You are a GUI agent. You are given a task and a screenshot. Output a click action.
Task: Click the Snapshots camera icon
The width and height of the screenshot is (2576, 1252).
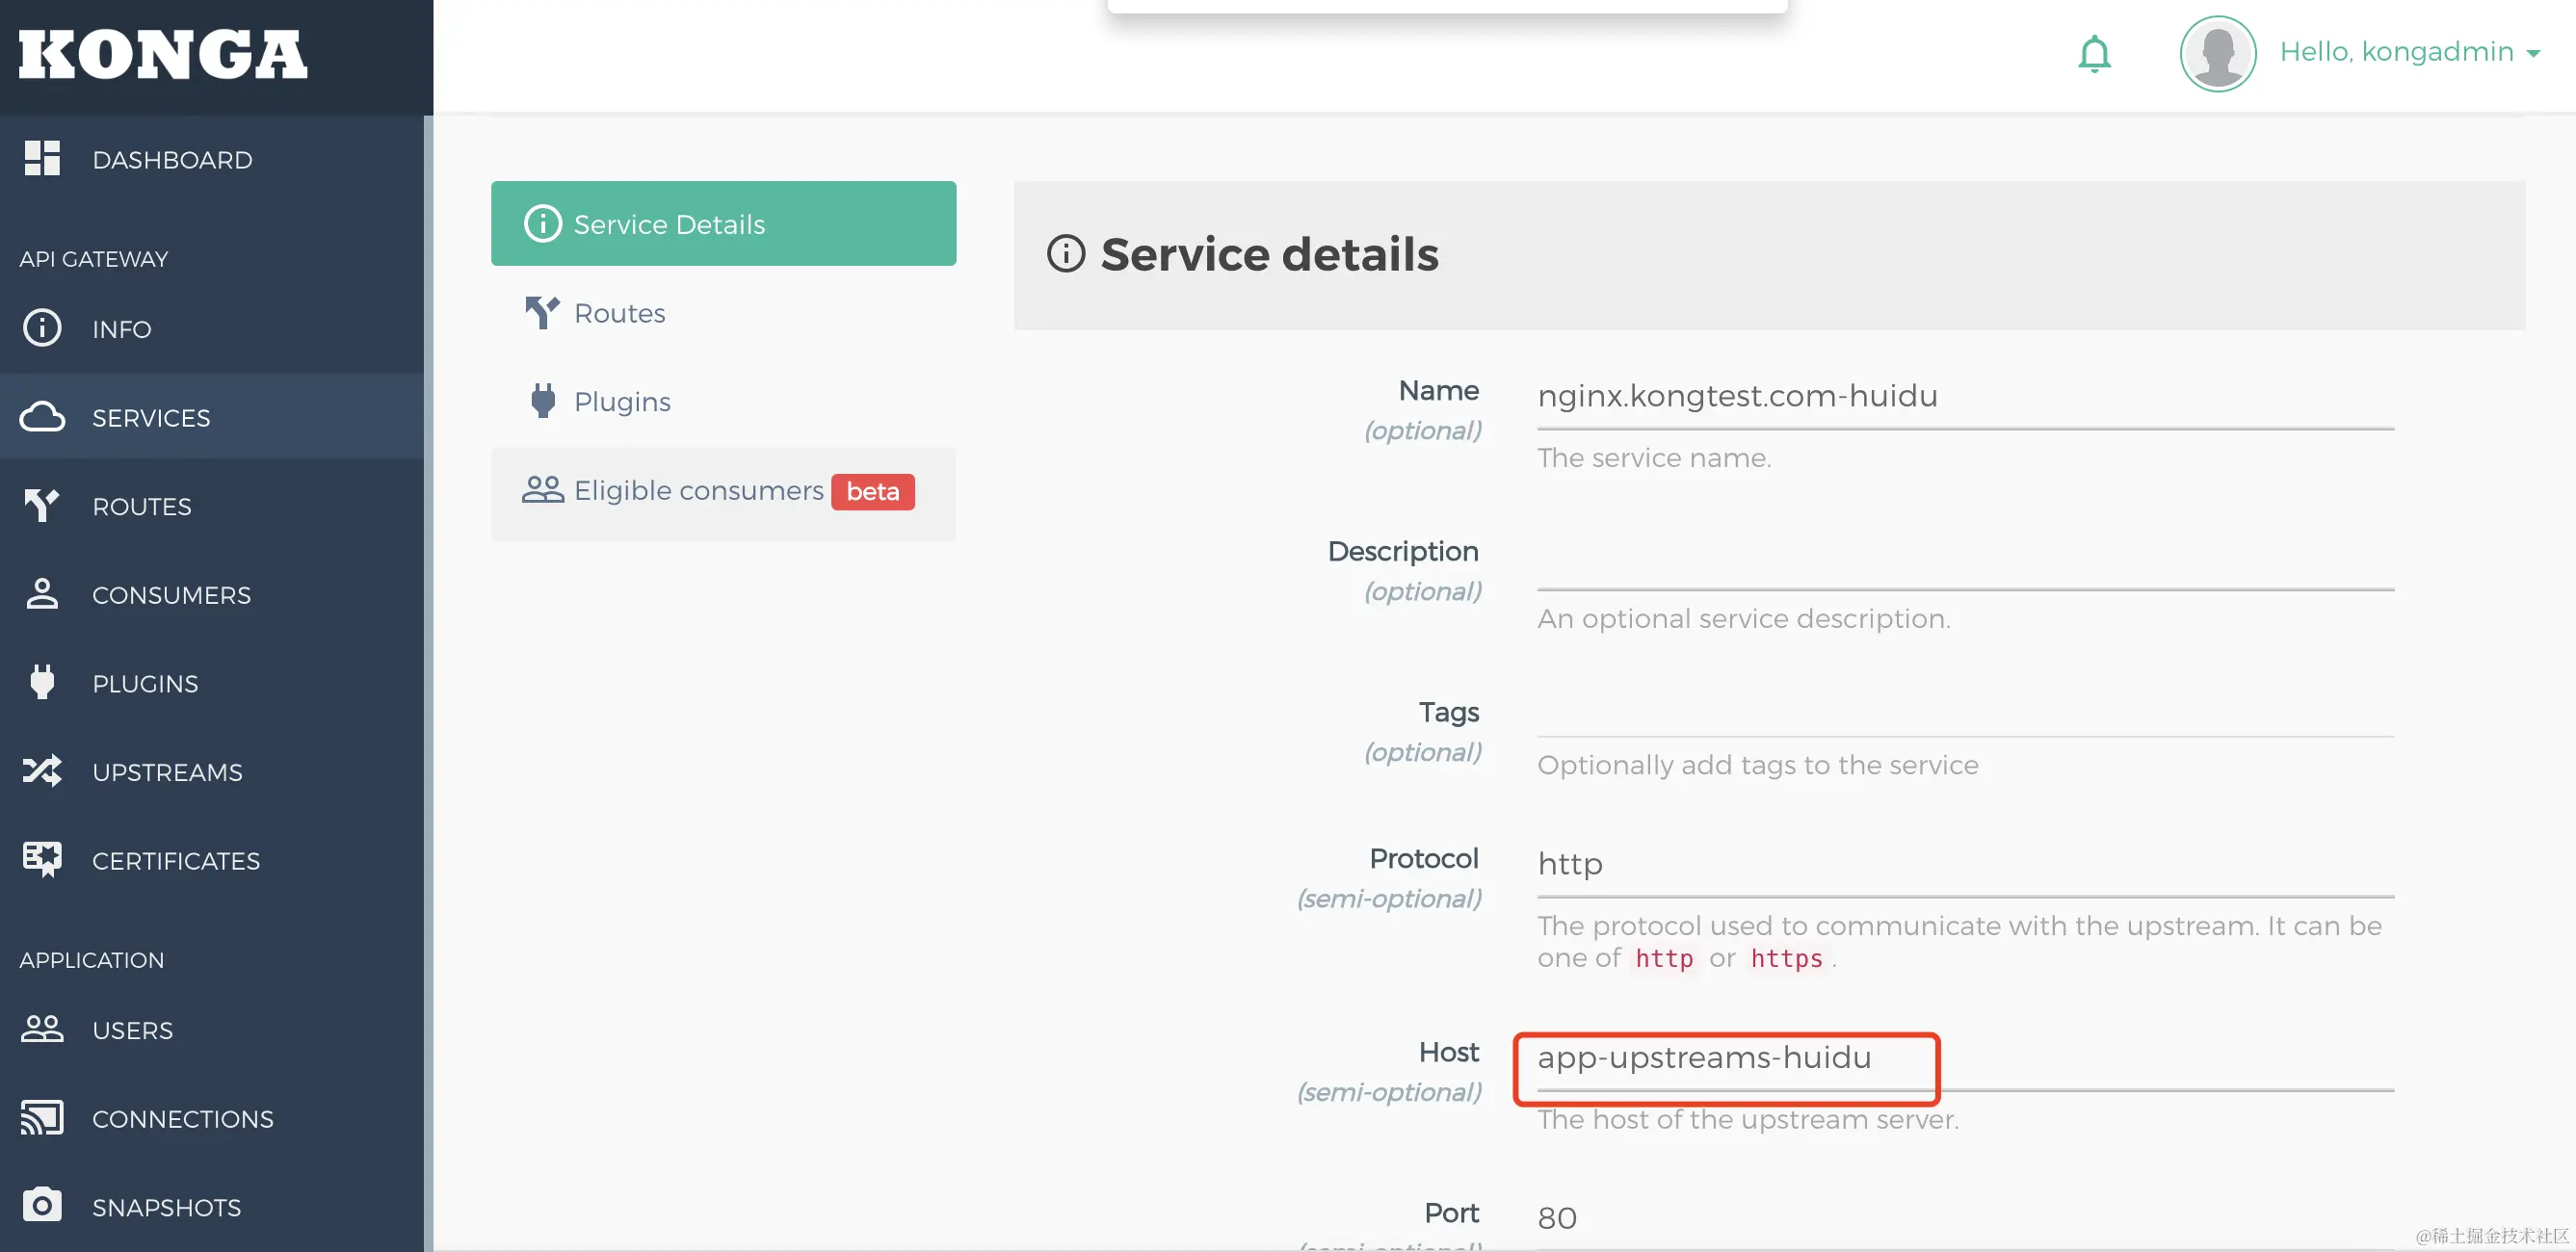click(x=42, y=1205)
